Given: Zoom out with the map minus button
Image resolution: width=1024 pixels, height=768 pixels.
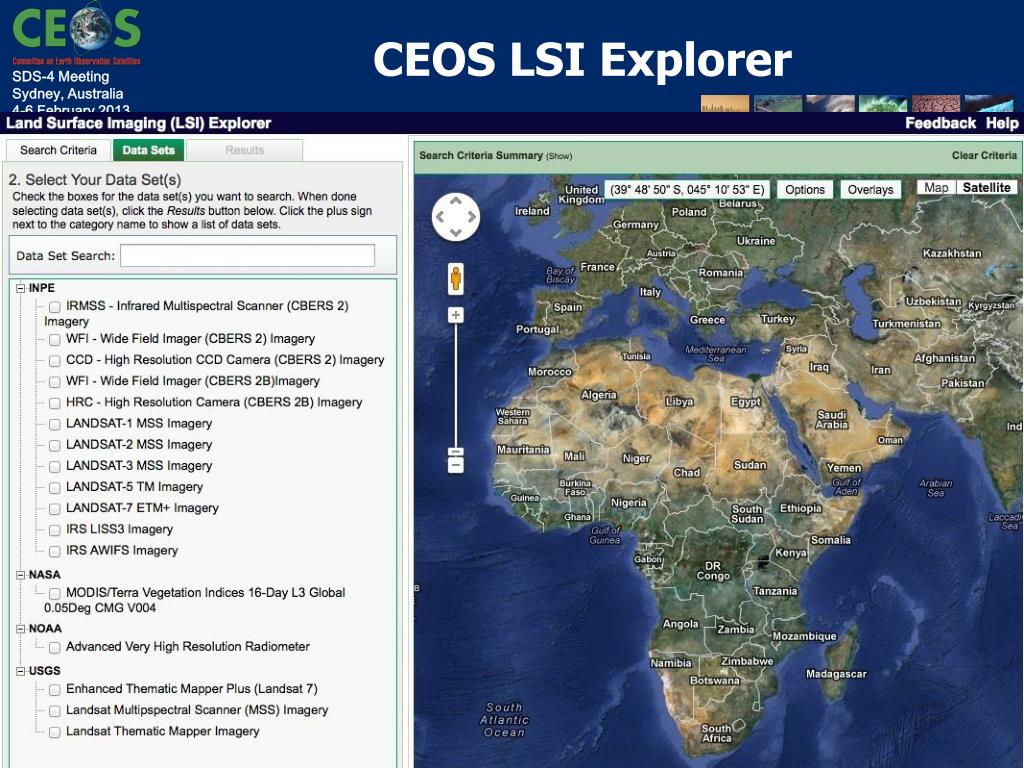Looking at the screenshot, I should pos(456,466).
